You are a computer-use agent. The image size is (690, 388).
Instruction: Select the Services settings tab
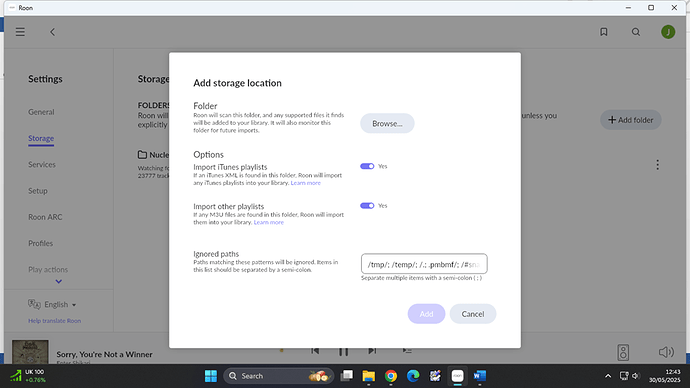[42, 165]
